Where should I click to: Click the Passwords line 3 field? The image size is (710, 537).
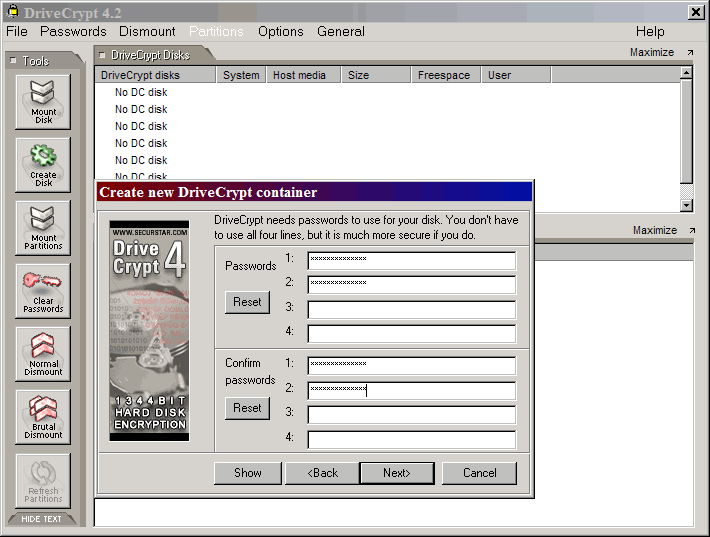(x=411, y=310)
